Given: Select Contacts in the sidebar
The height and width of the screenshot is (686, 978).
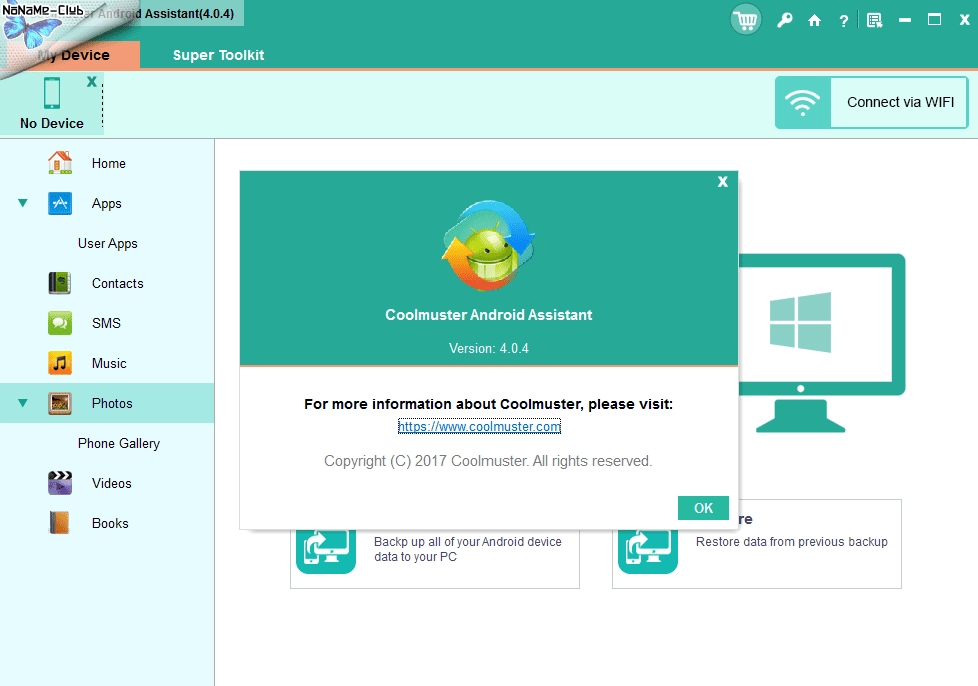Looking at the screenshot, I should (x=117, y=283).
